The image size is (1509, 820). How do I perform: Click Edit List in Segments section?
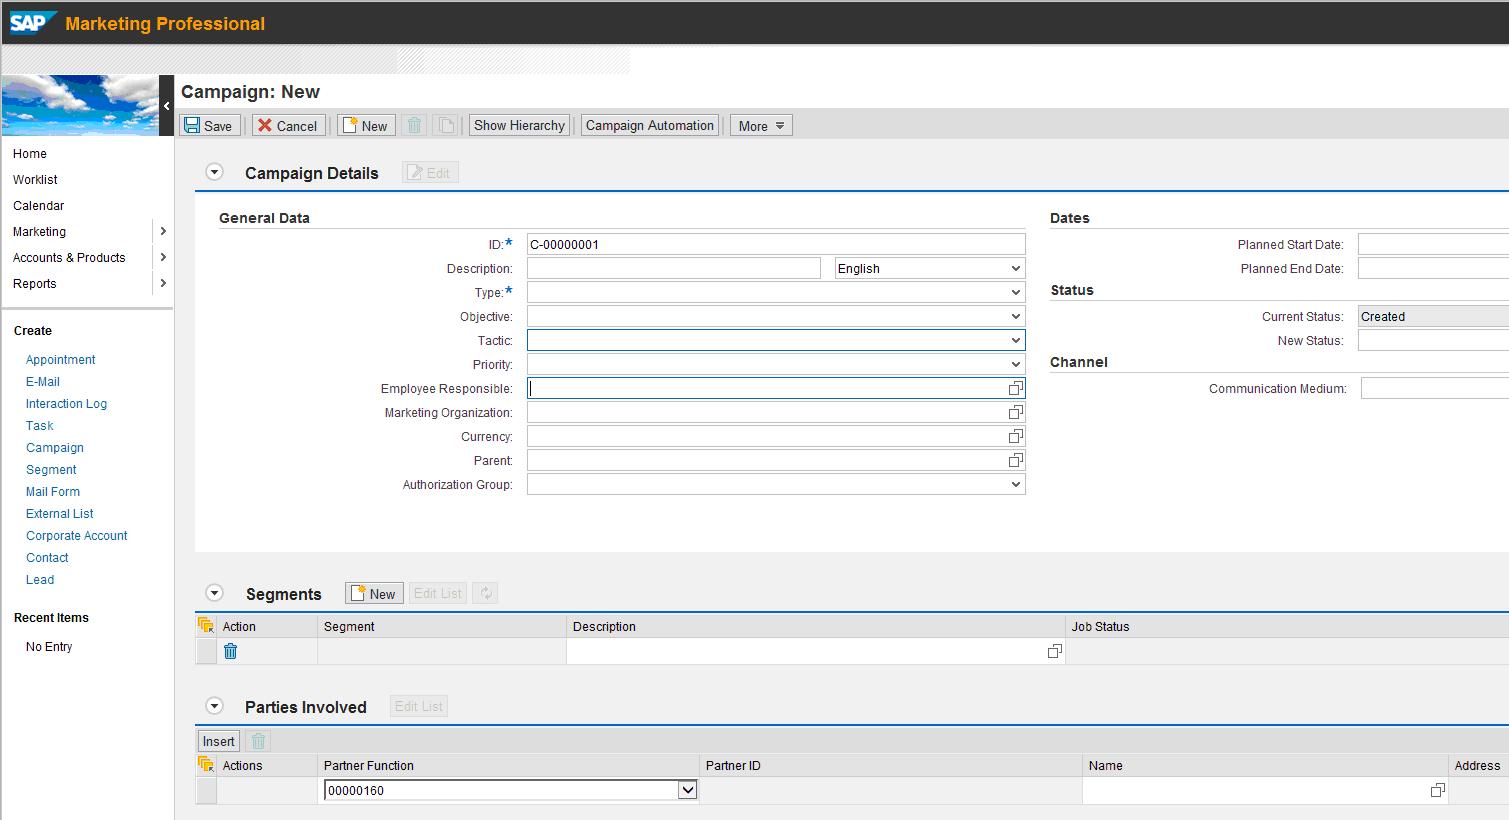point(438,593)
